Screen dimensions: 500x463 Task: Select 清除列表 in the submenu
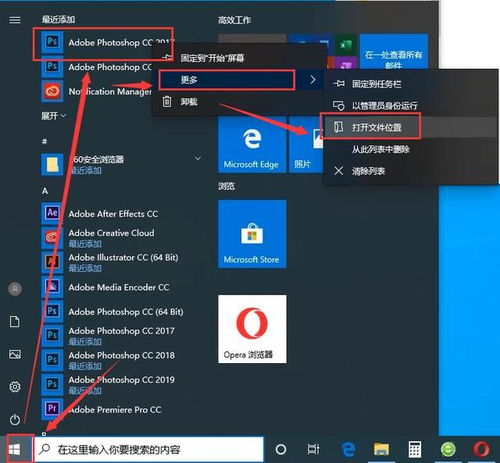[411, 171]
